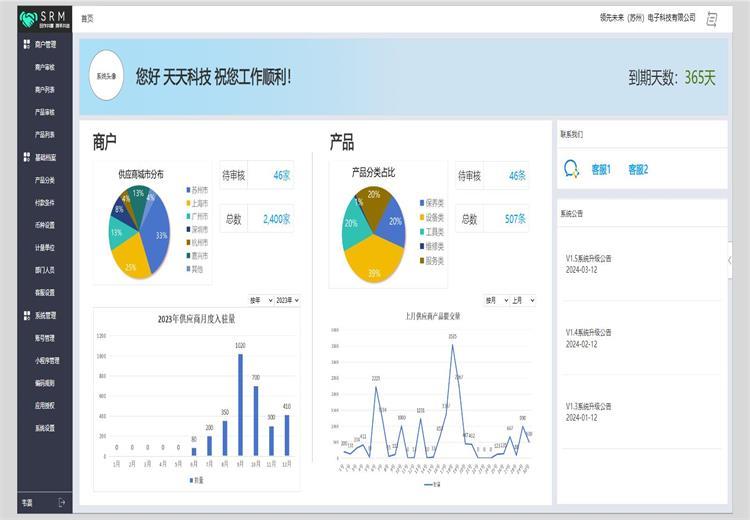
Task: Click 上海市 legend color square
Action: (x=188, y=203)
